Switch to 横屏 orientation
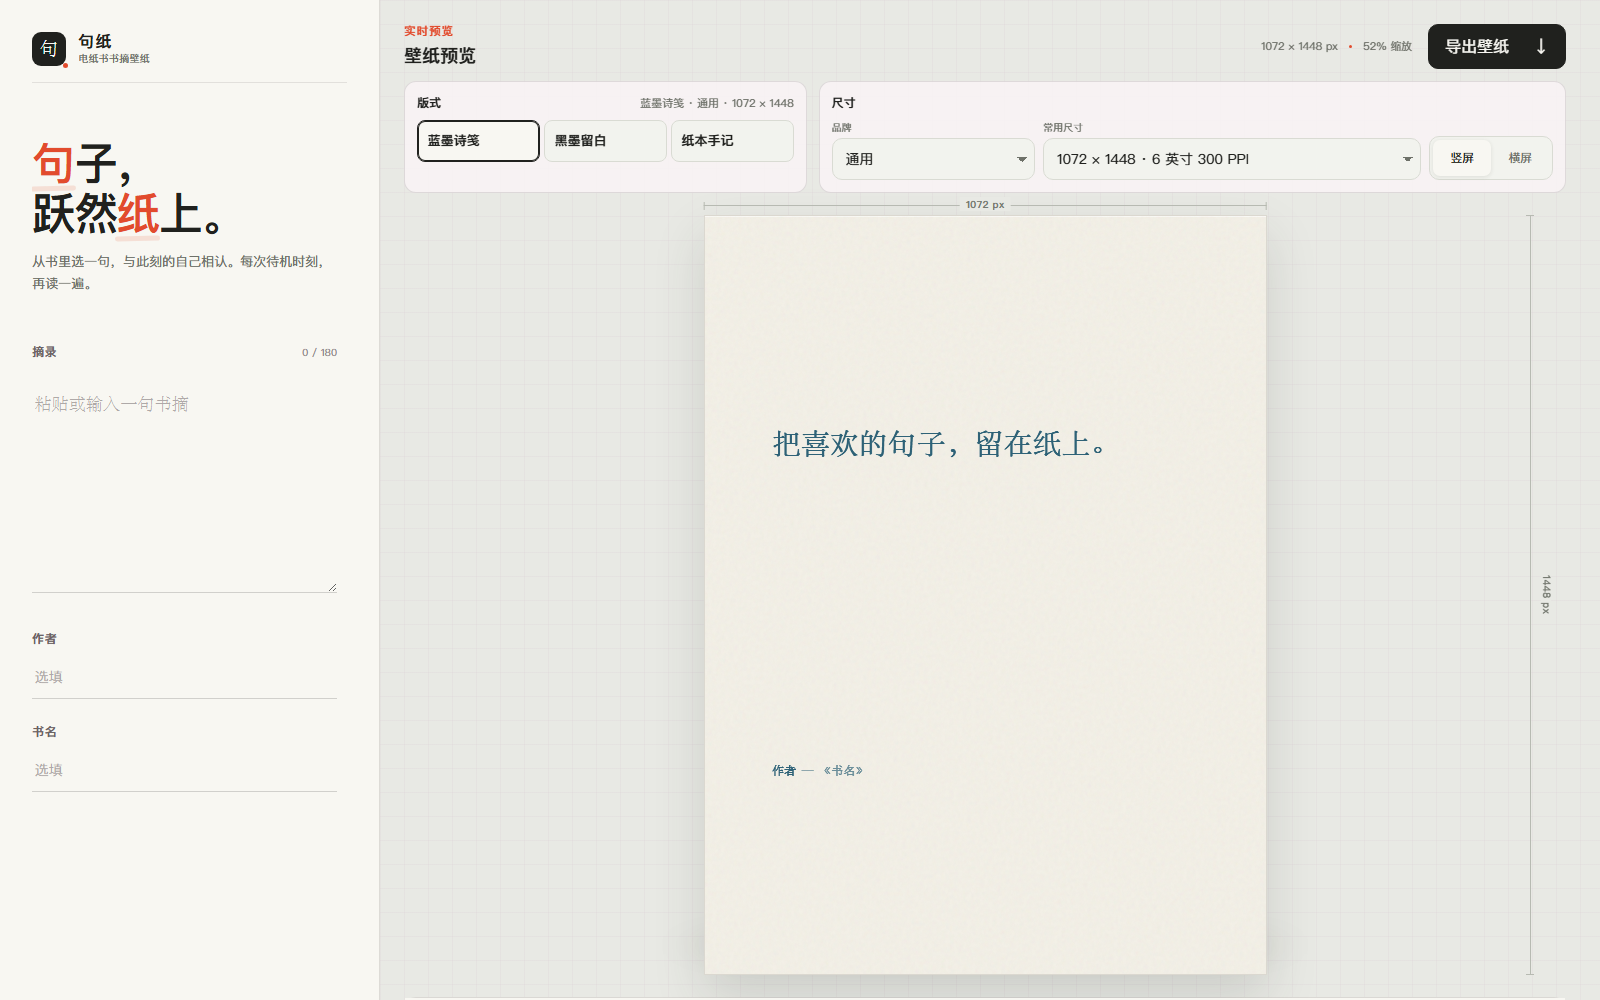The width and height of the screenshot is (1600, 1000). click(x=1520, y=158)
